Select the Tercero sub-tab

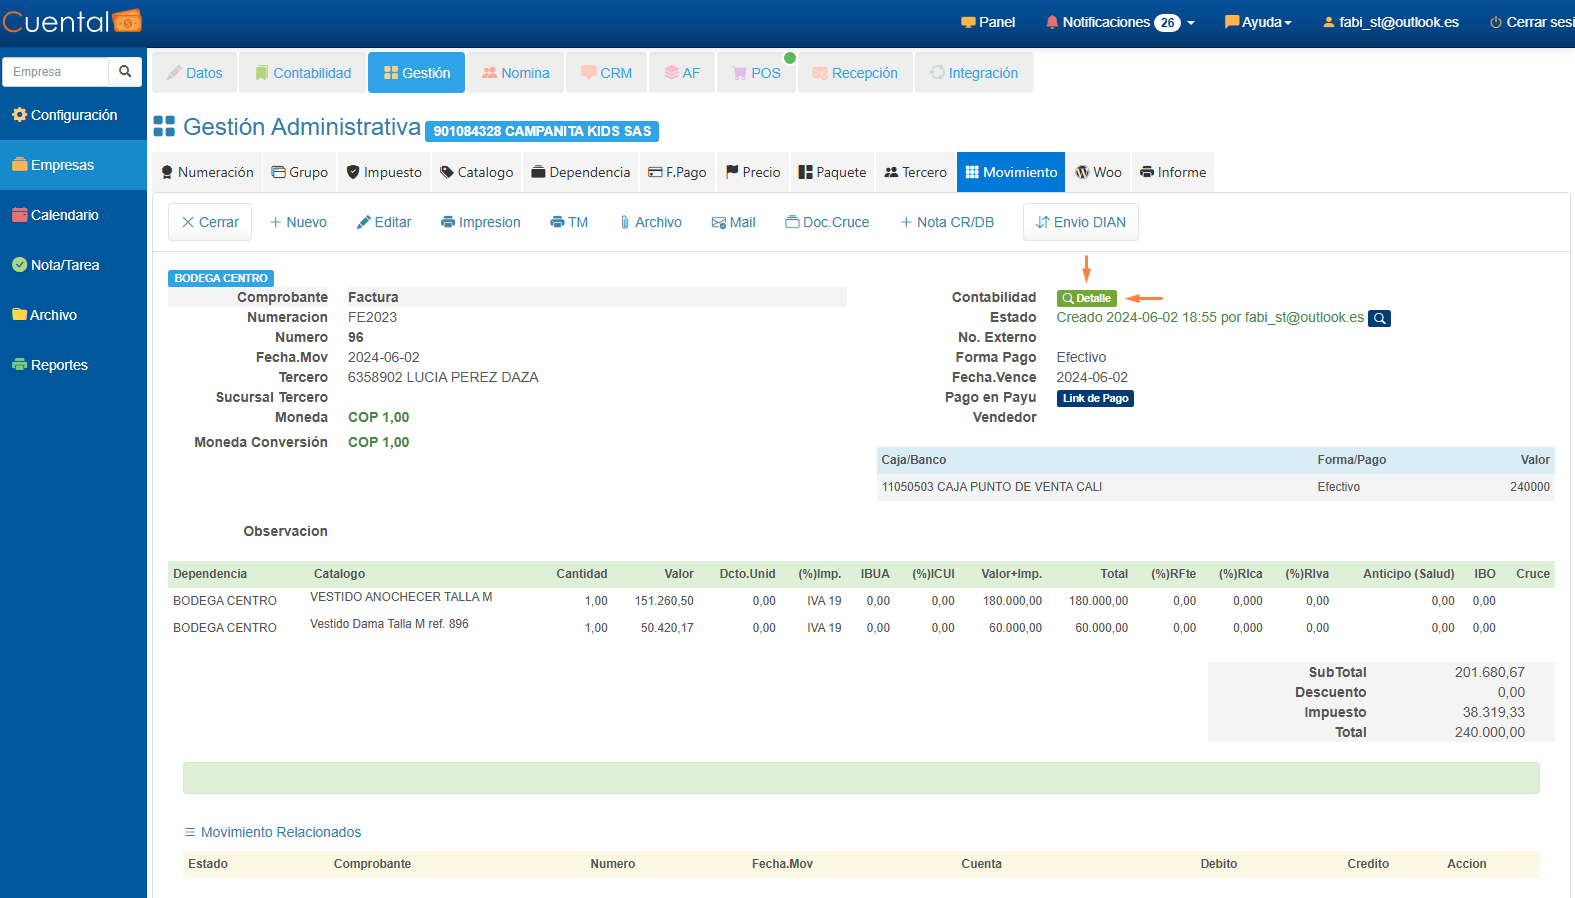click(915, 172)
